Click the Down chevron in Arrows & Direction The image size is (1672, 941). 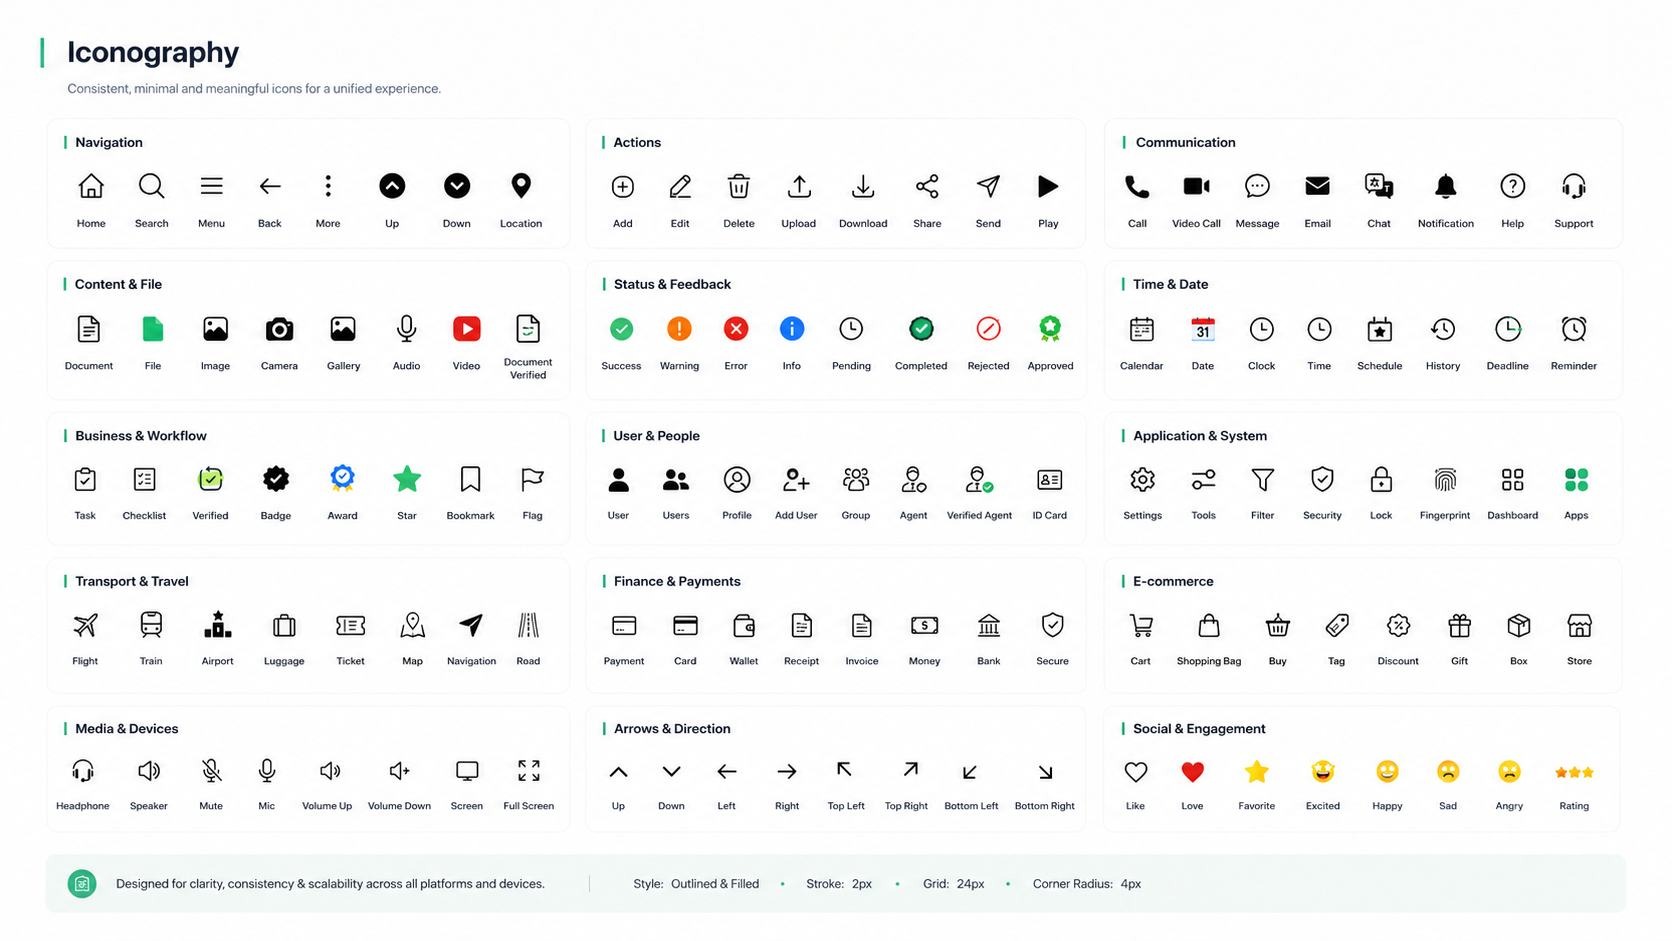tap(671, 772)
